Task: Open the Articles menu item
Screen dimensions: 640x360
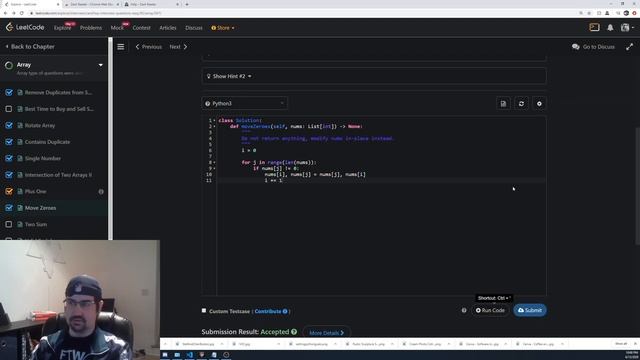Action: 168,28
